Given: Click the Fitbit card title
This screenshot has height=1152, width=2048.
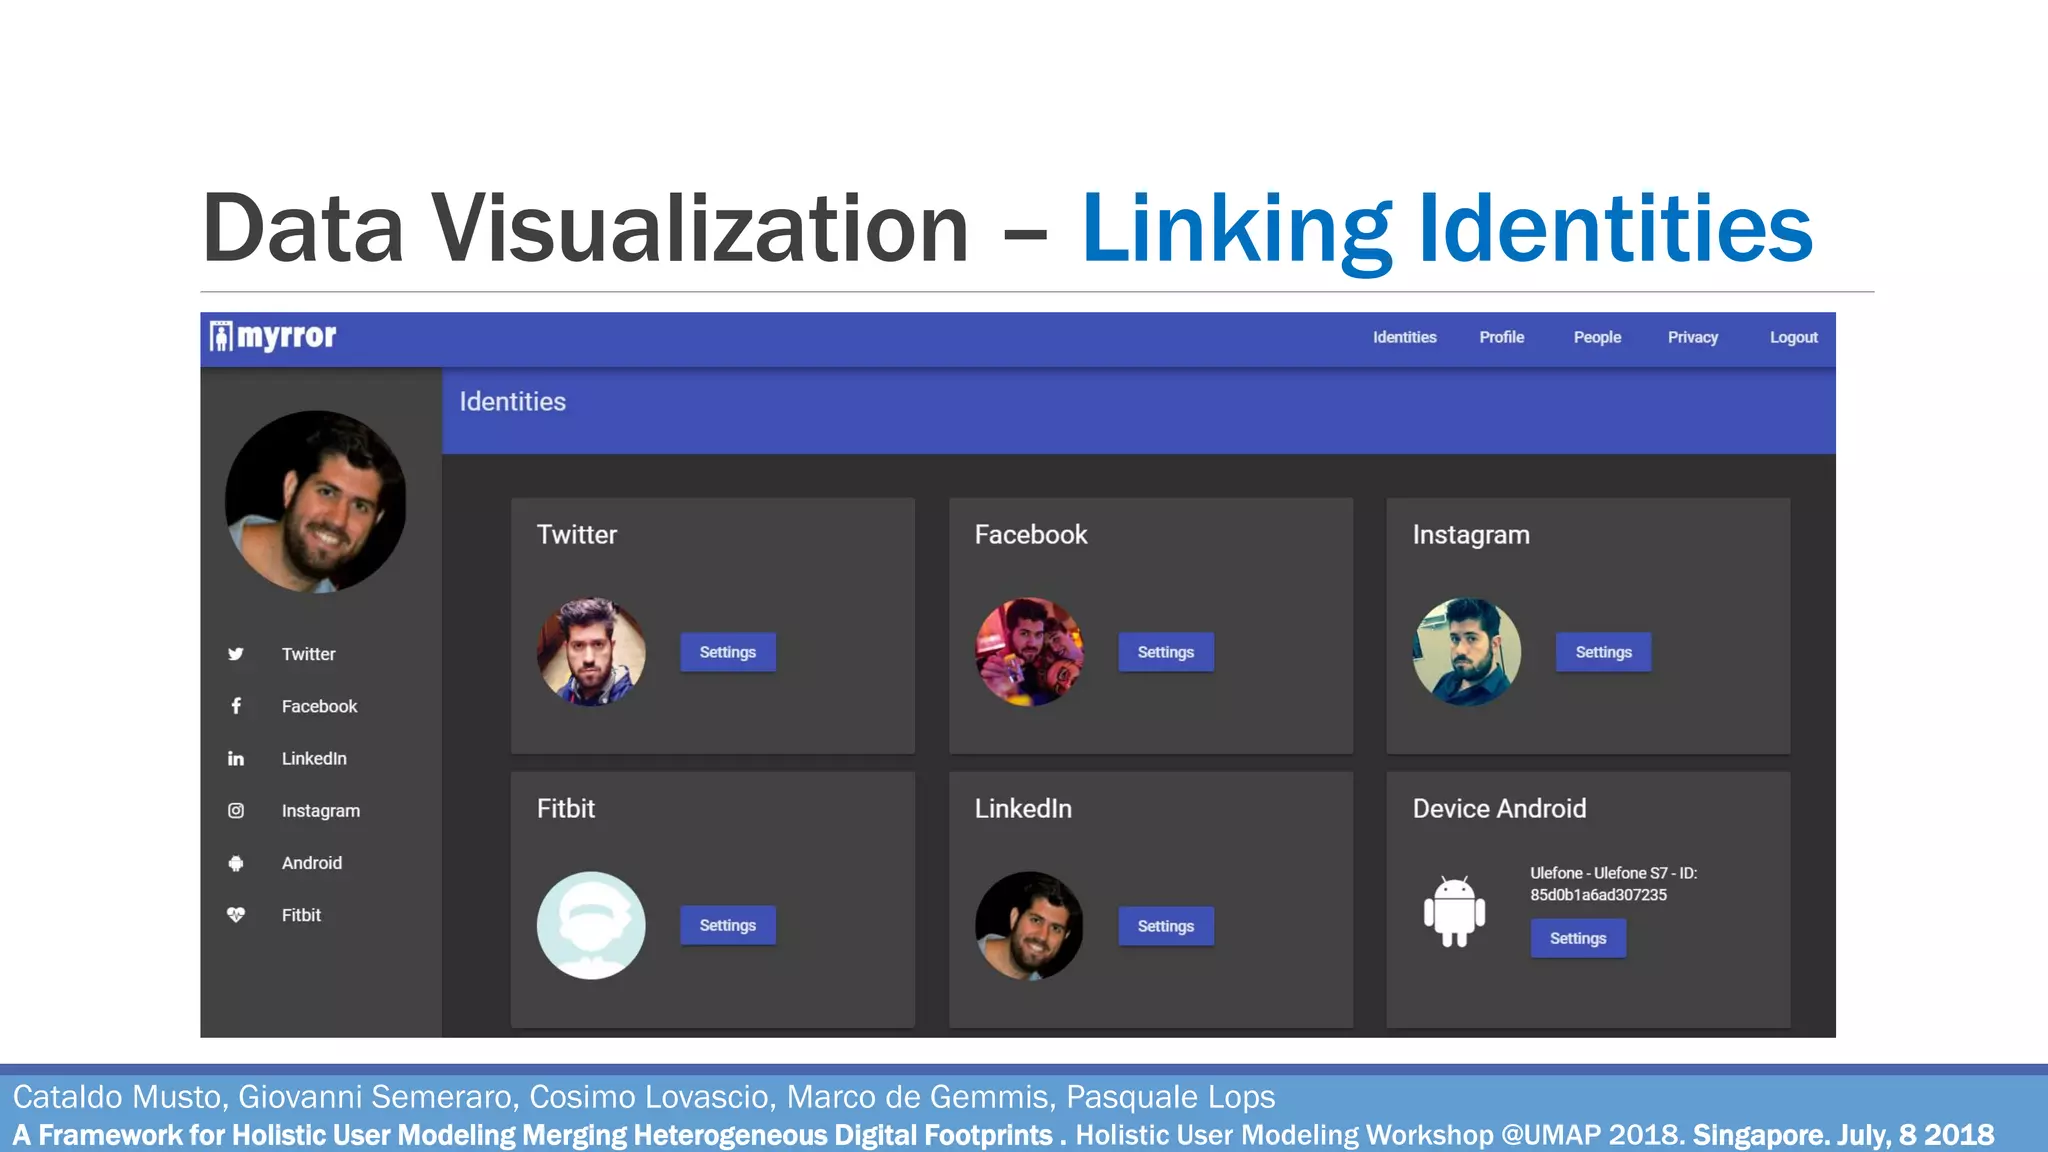Looking at the screenshot, I should [566, 809].
